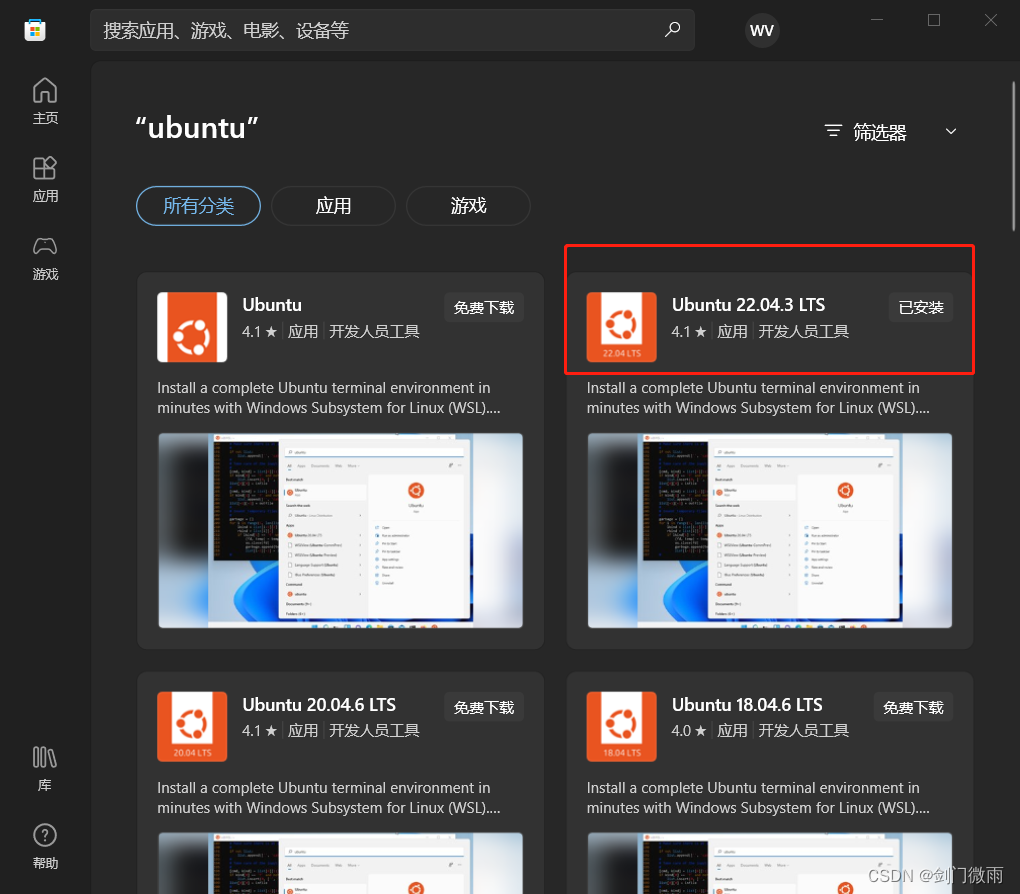Open the Help (帮助) sidebar item

click(45, 847)
